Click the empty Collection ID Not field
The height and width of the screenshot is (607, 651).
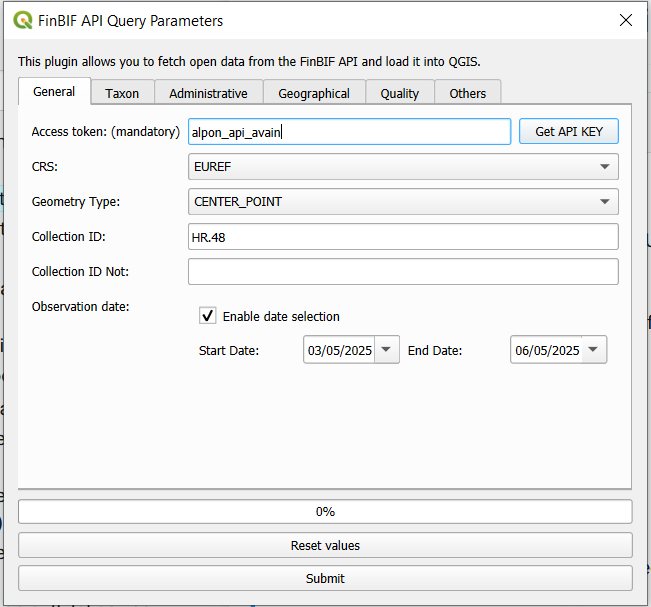403,272
